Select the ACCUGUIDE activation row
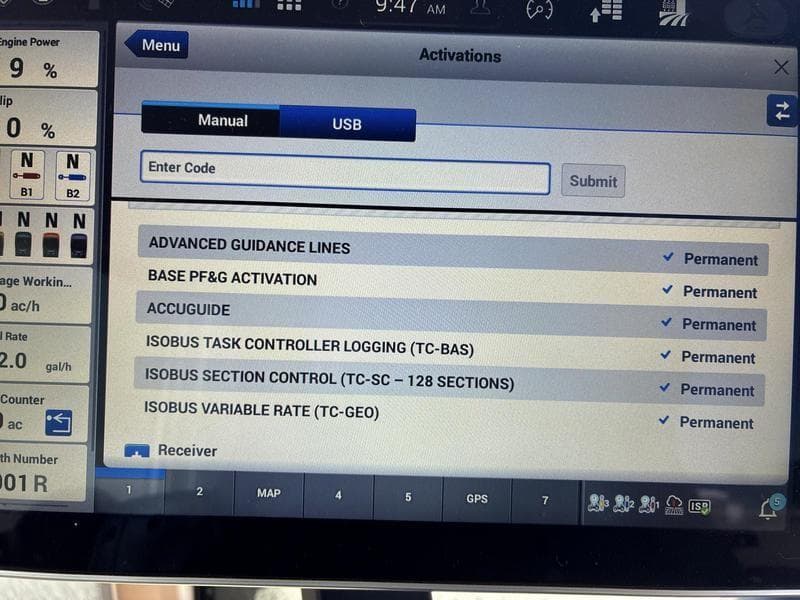 point(451,316)
